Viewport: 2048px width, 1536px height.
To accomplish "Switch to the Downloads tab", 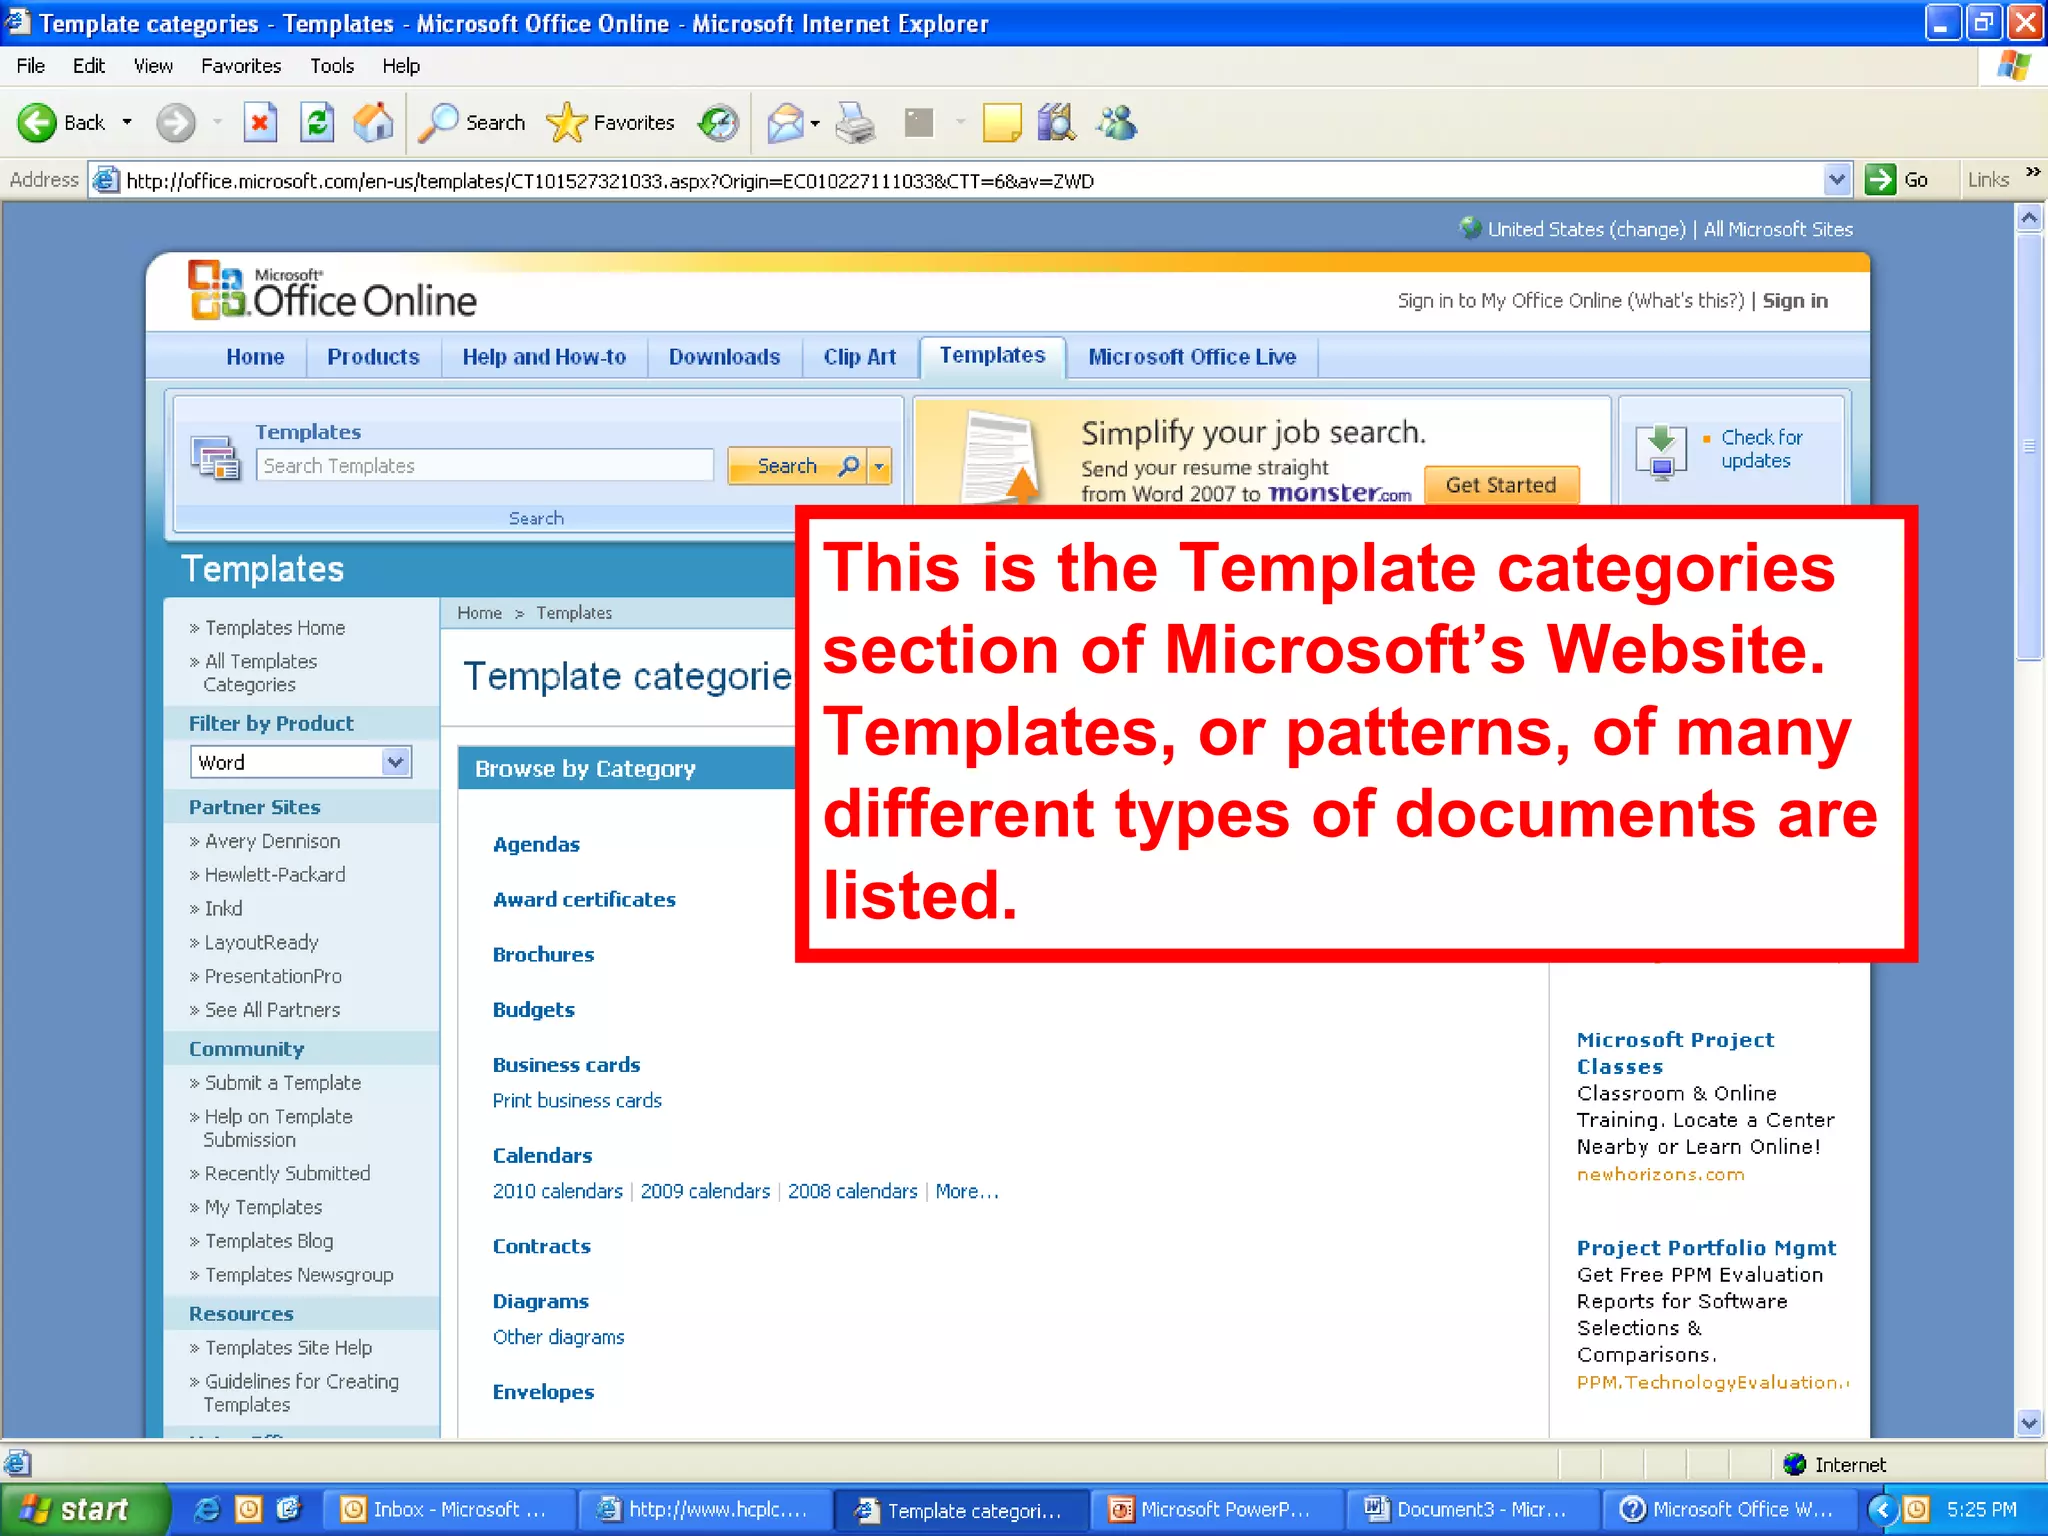I will click(x=724, y=357).
